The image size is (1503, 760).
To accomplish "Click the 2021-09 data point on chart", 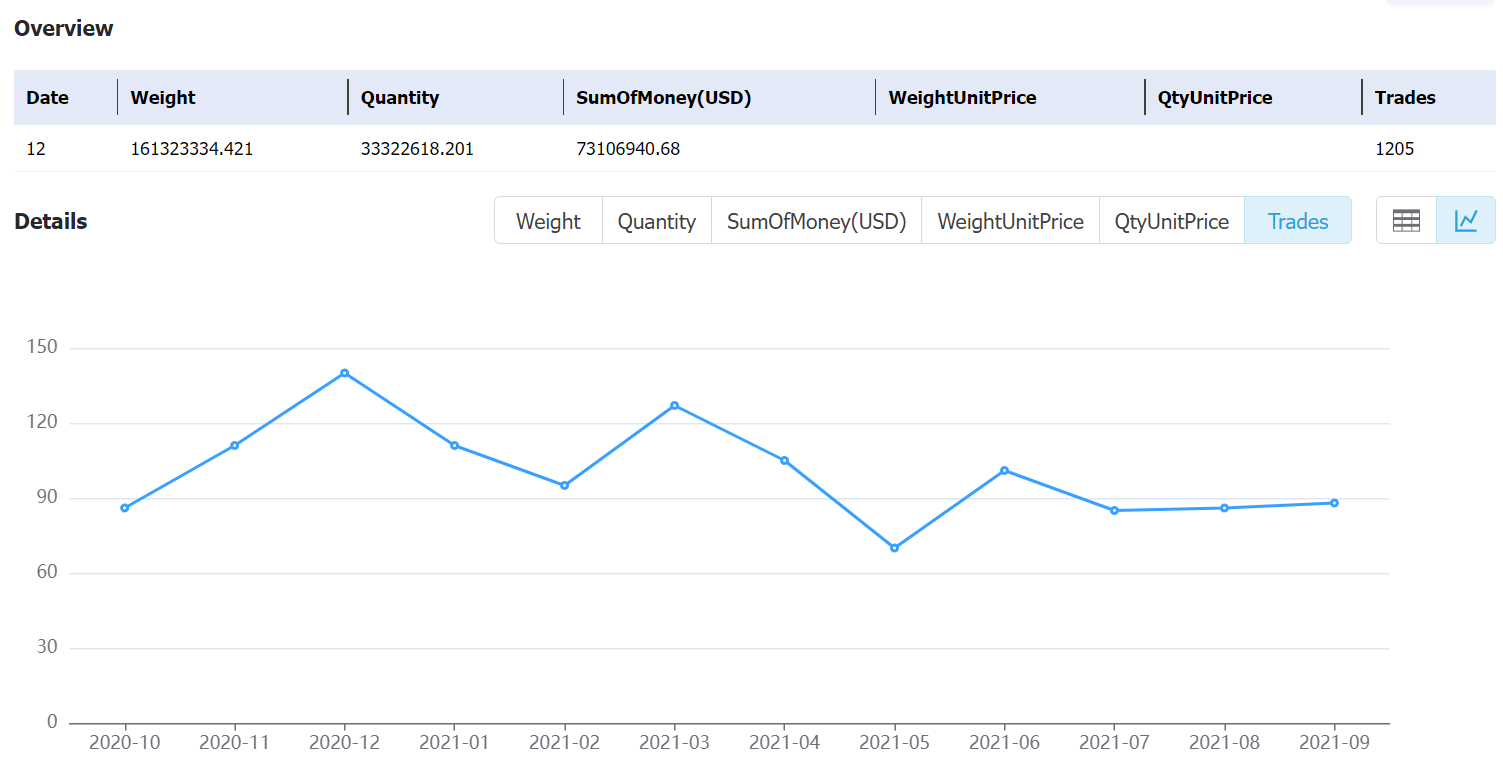I will pyautogui.click(x=1335, y=503).
